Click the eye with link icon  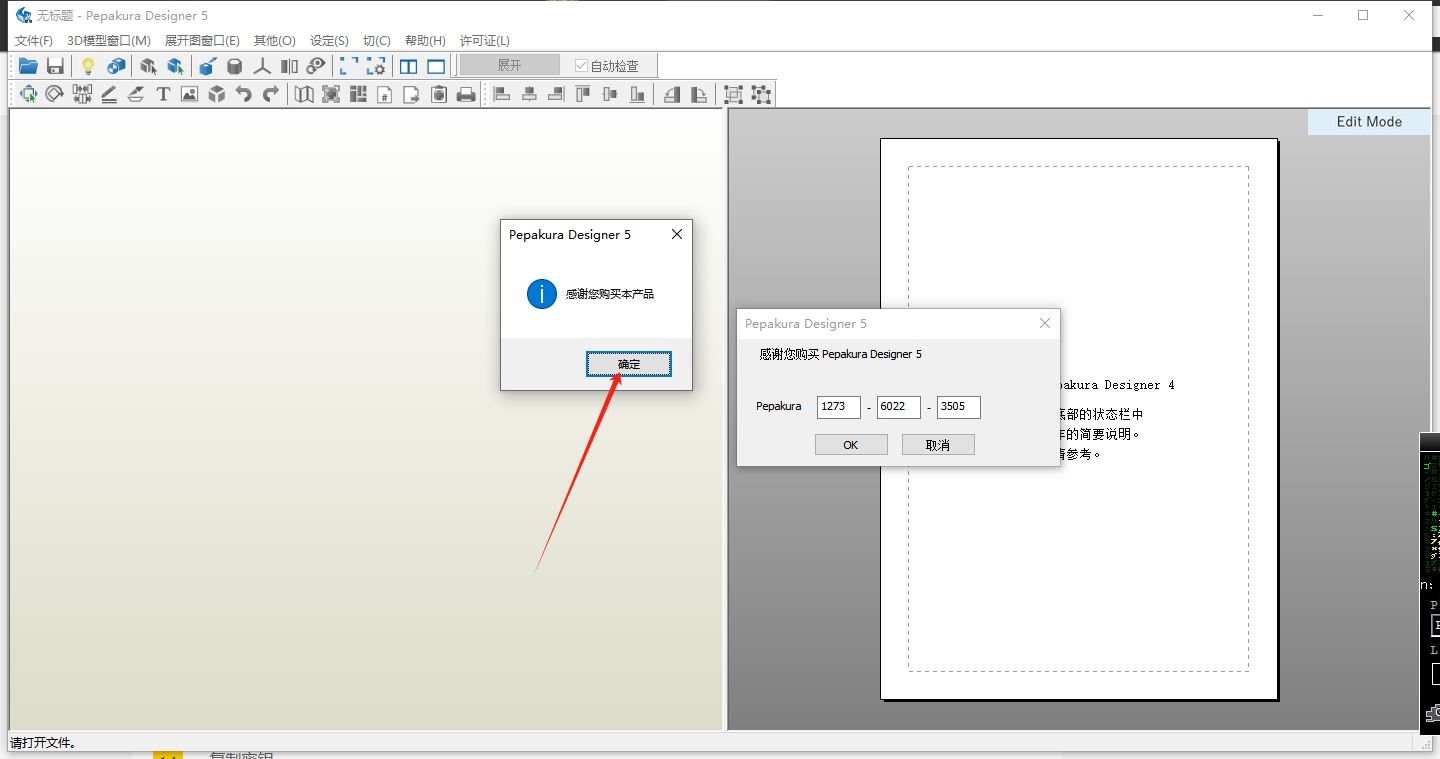316,66
